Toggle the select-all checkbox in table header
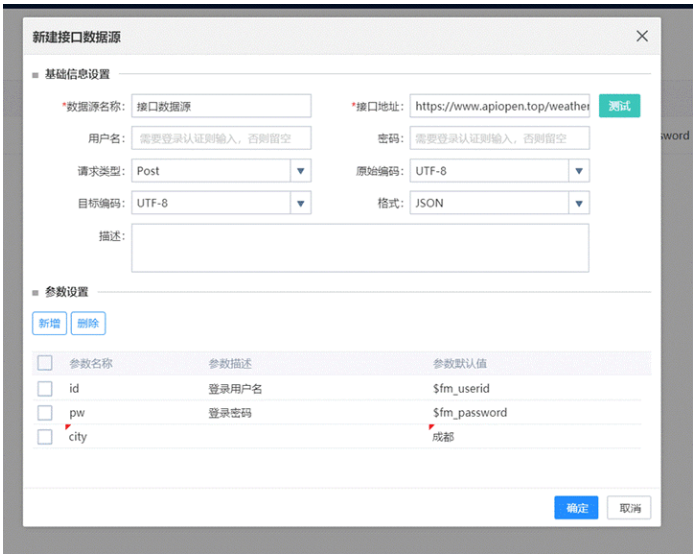This screenshot has width=695, height=558. tap(45, 363)
